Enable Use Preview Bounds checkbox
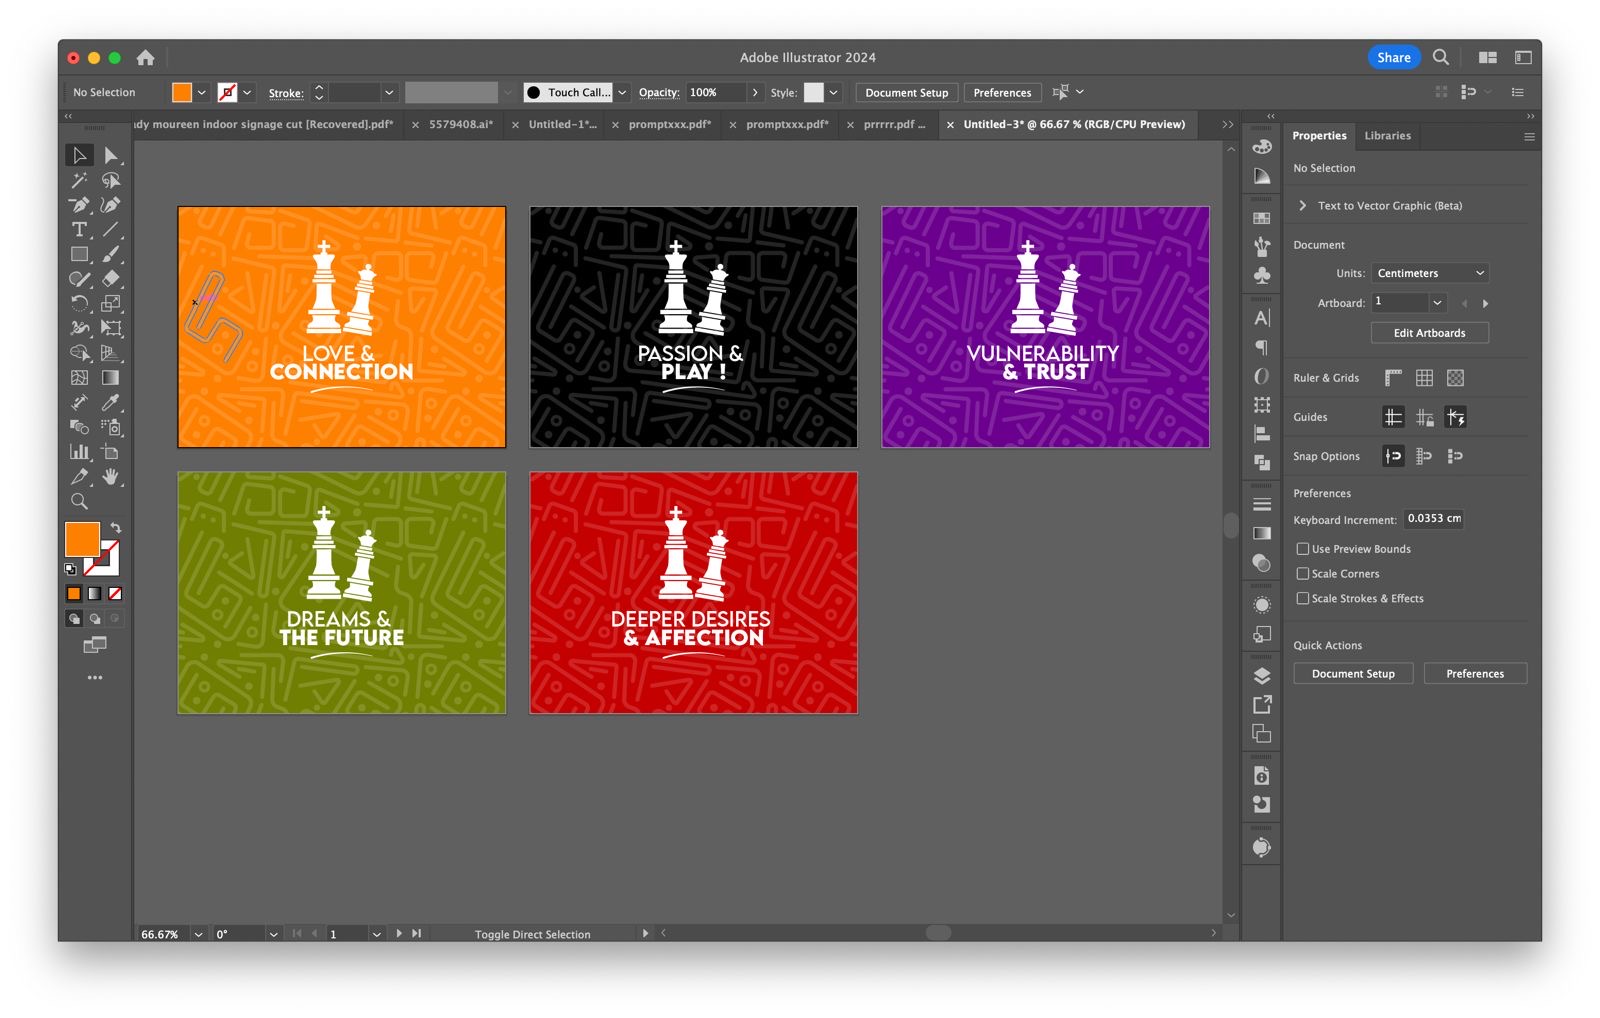Image resolution: width=1600 pixels, height=1018 pixels. coord(1303,549)
